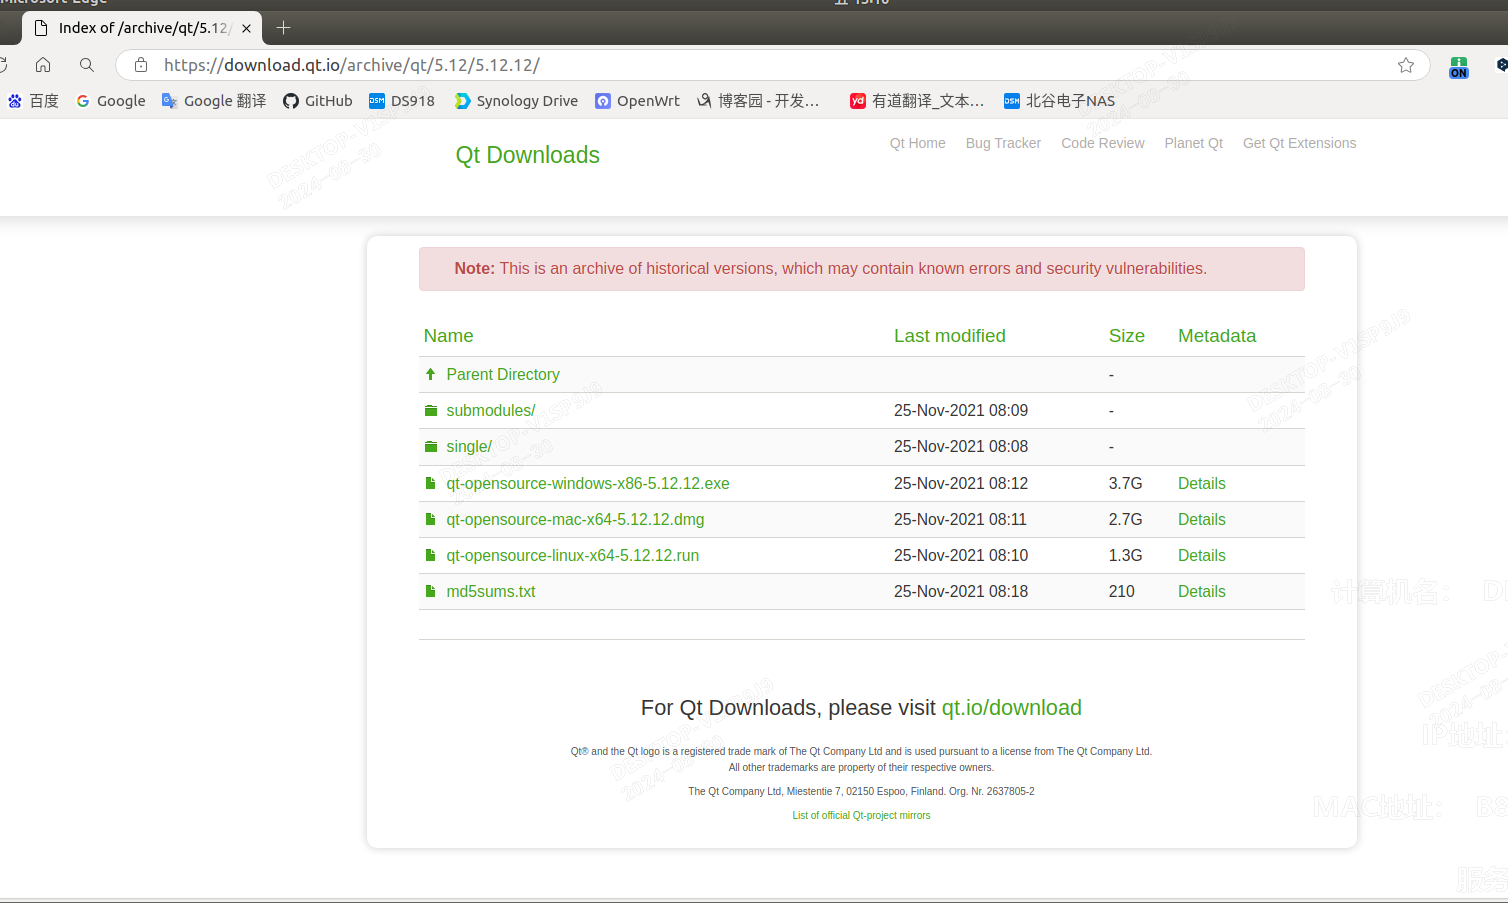Viewport: 1508px width, 903px height.
Task: Go to Parent Directory
Action: [502, 374]
